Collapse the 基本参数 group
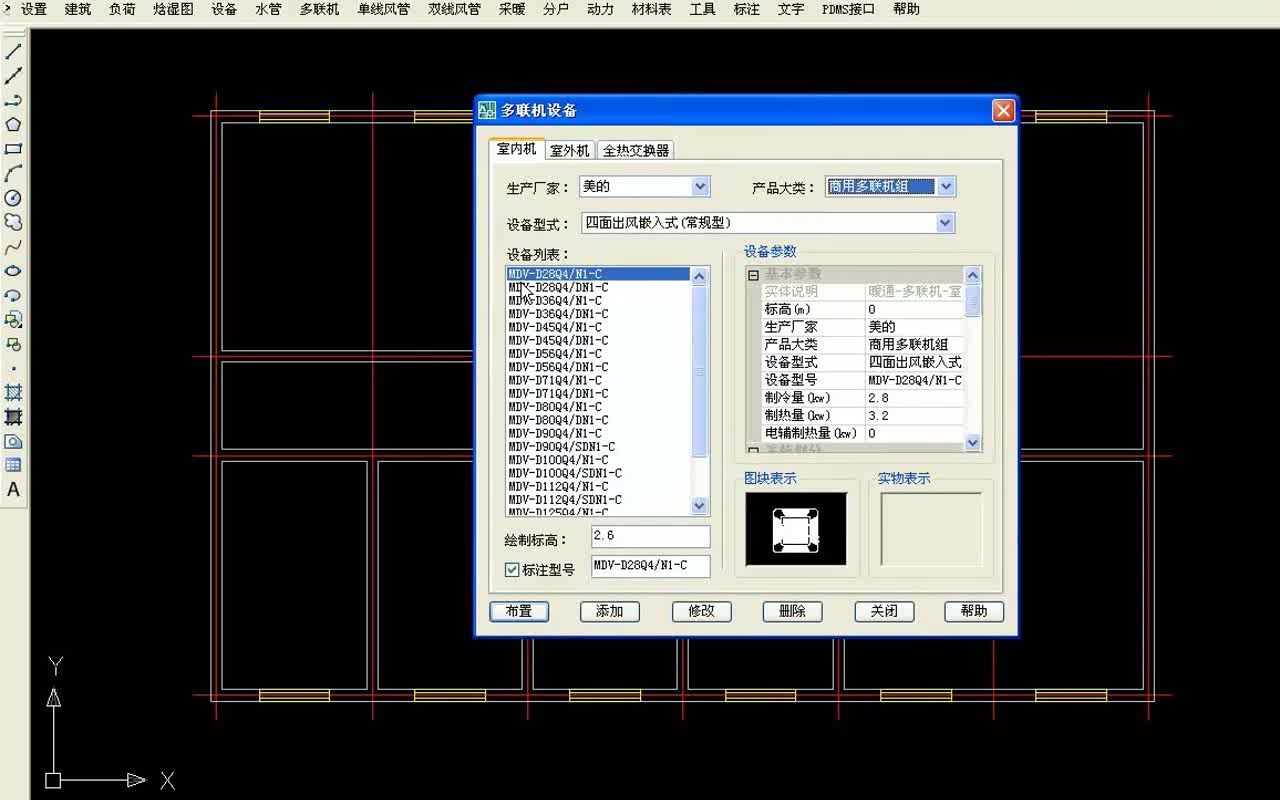 pyautogui.click(x=754, y=274)
